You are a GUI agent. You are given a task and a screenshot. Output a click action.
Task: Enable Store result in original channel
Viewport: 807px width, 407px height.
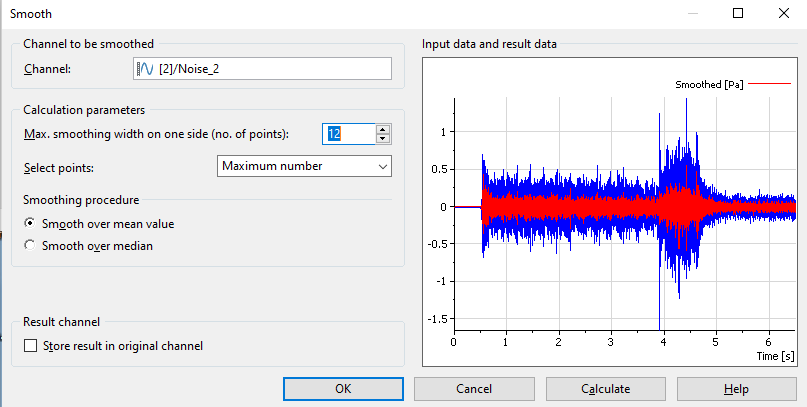pos(30,346)
